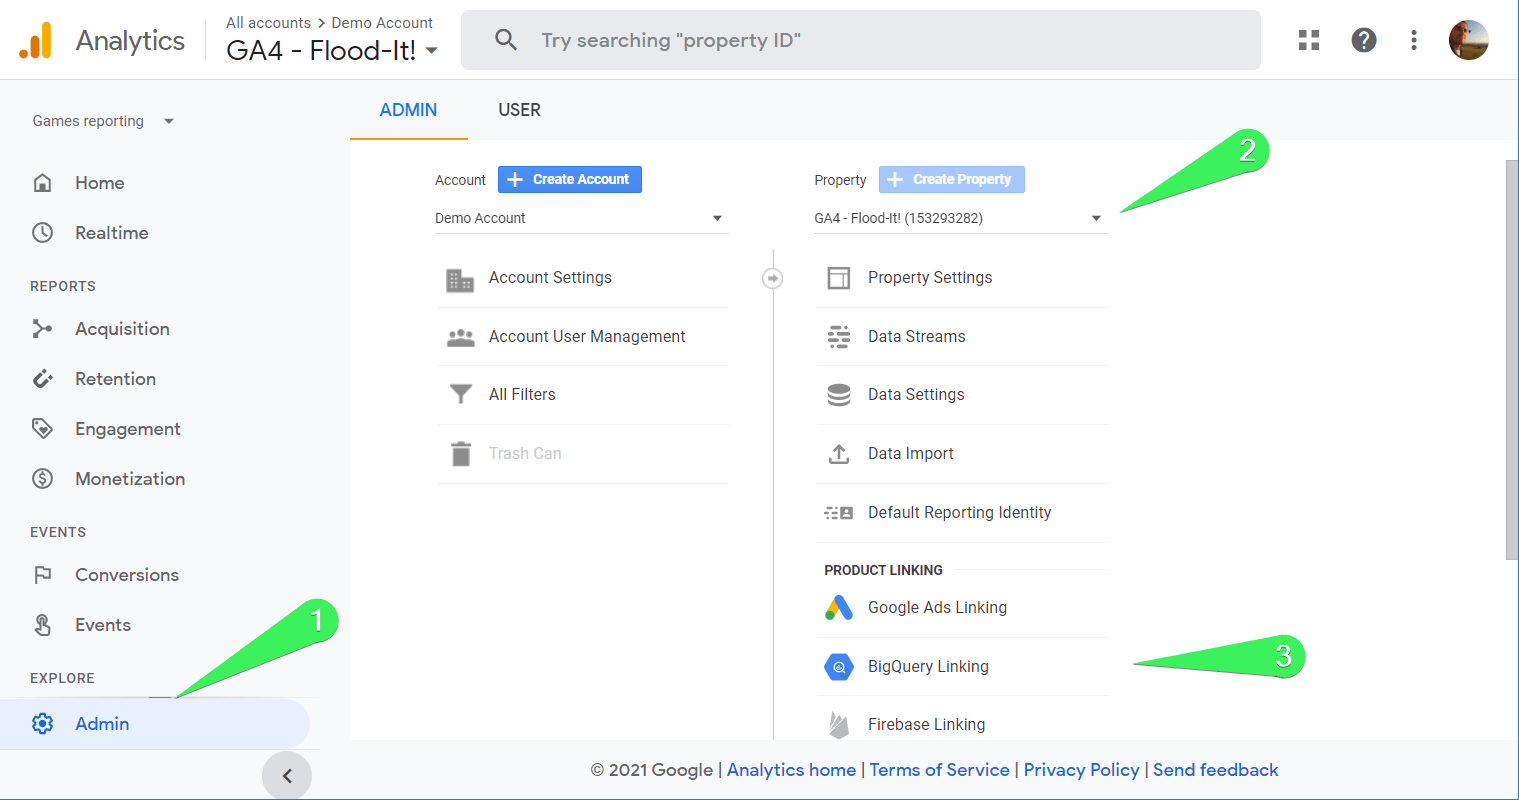Click the Firebase flame icon

(839, 724)
